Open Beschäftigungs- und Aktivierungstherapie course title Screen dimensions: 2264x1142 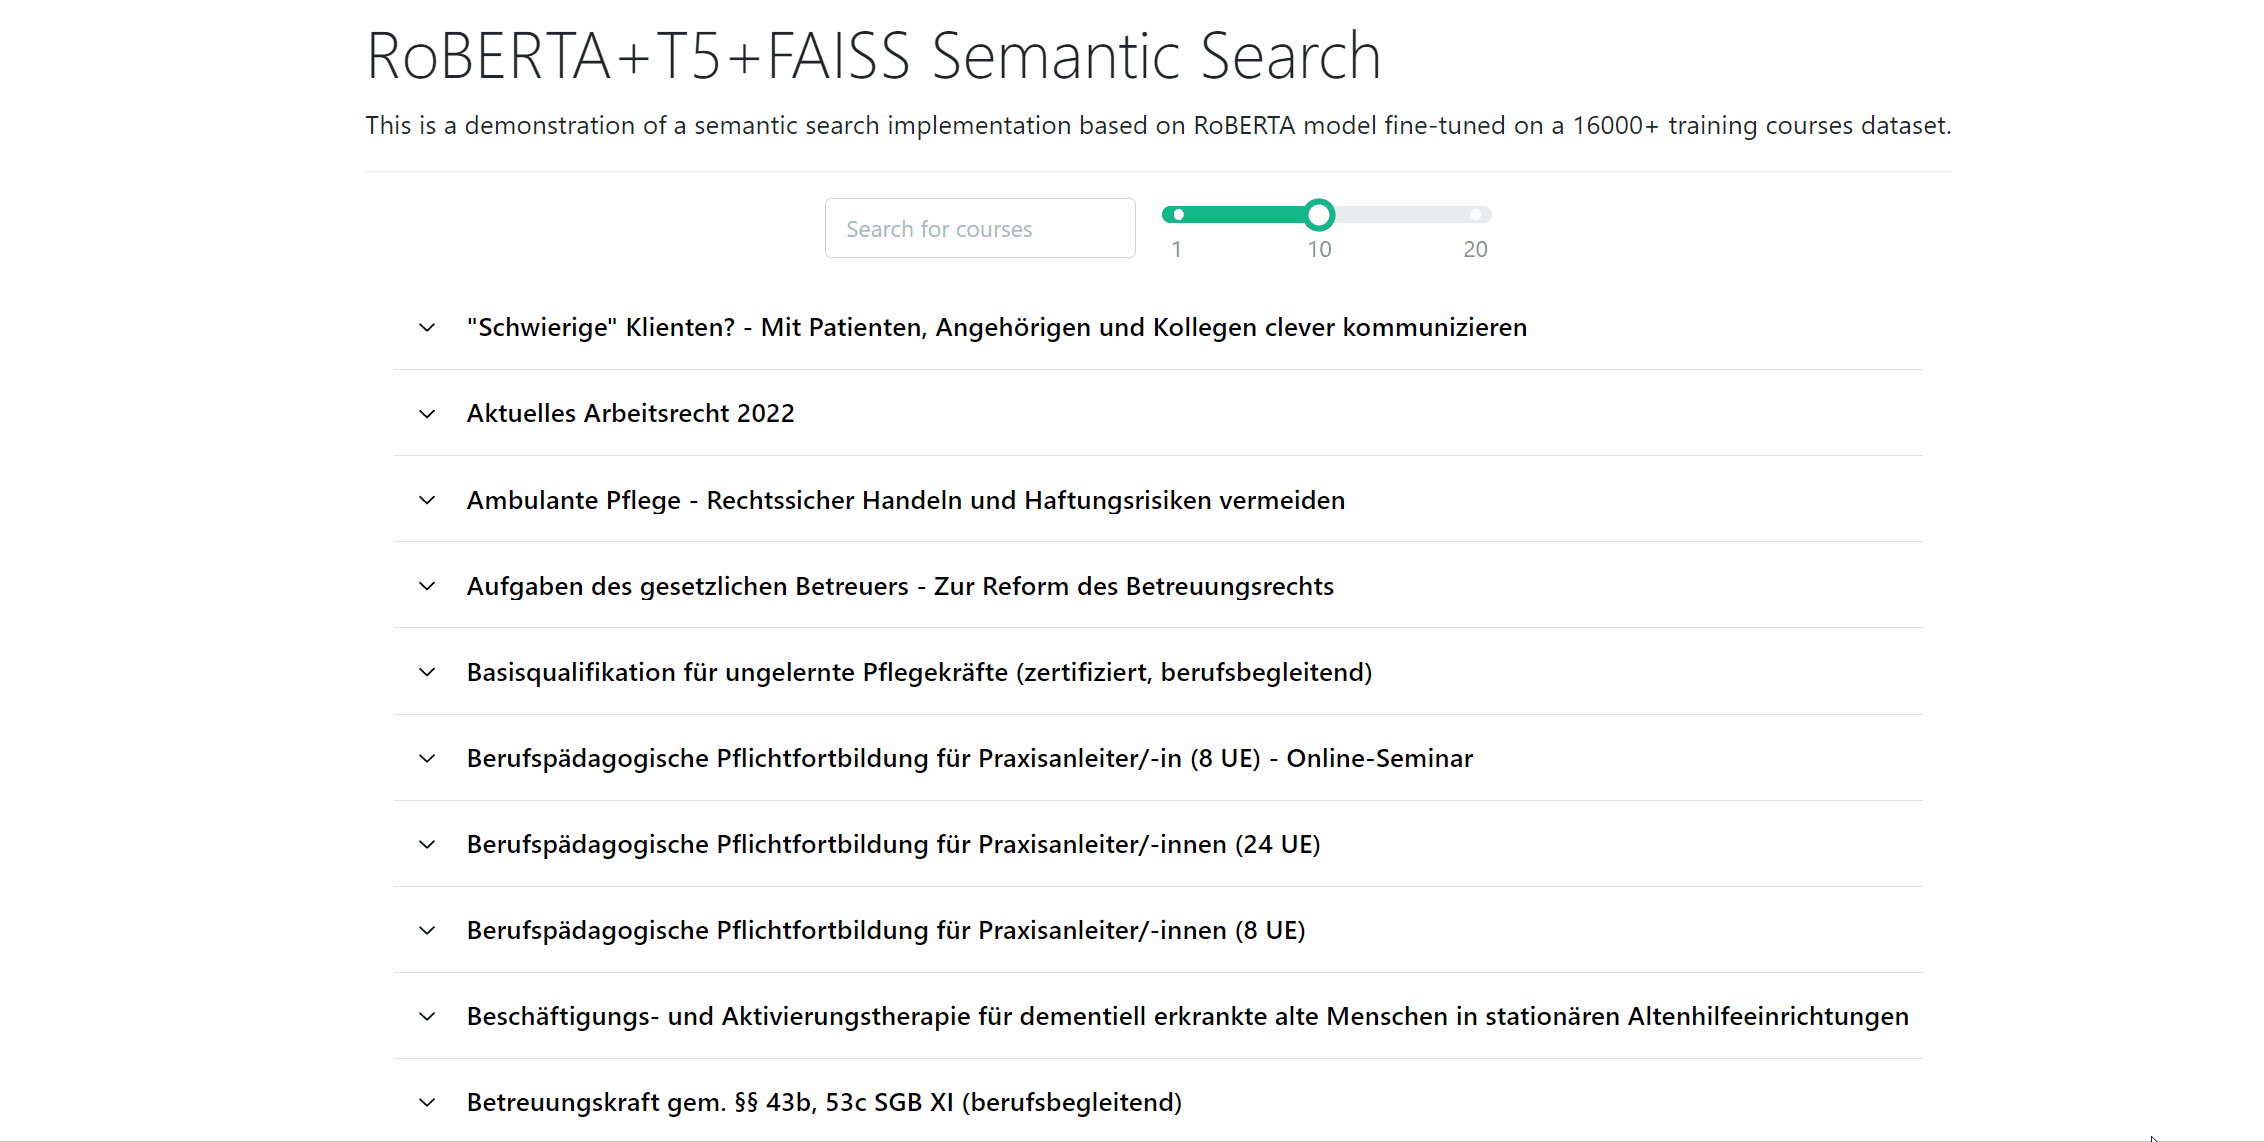tap(1187, 1016)
